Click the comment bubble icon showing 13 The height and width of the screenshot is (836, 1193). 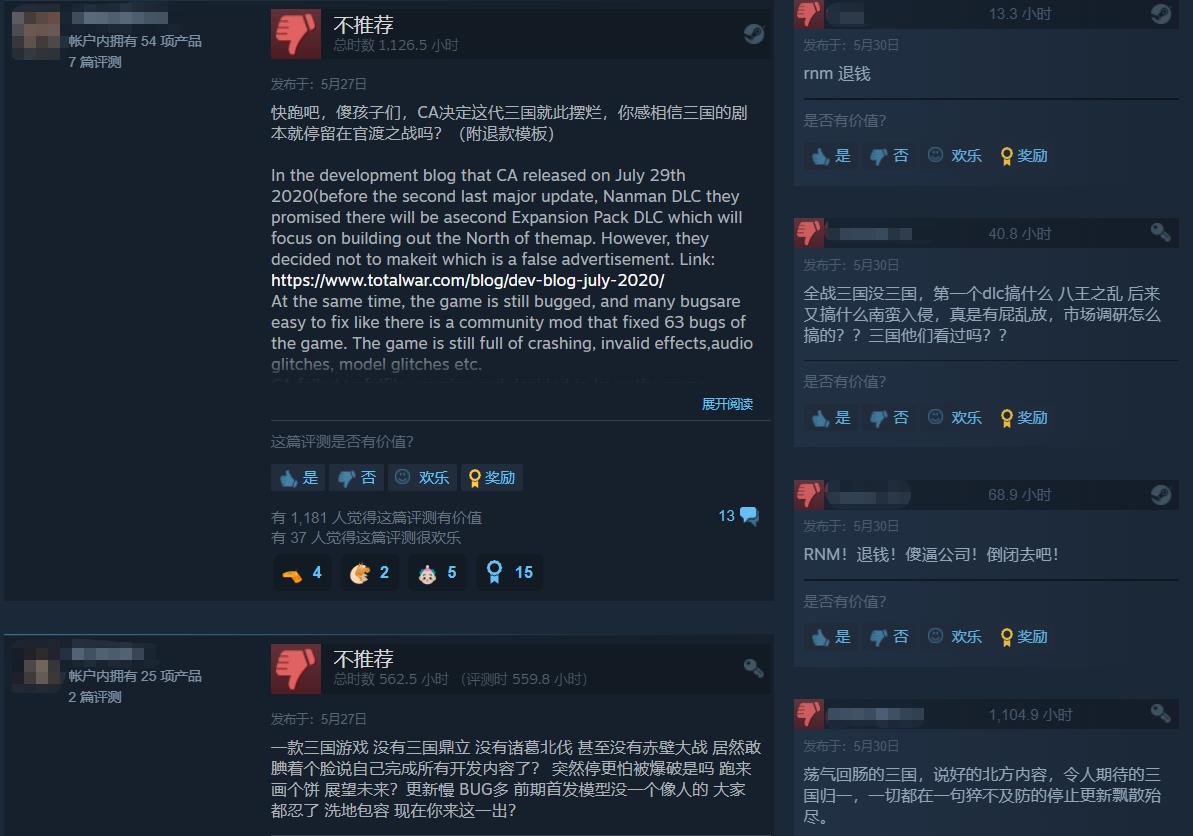pyautogui.click(x=749, y=516)
